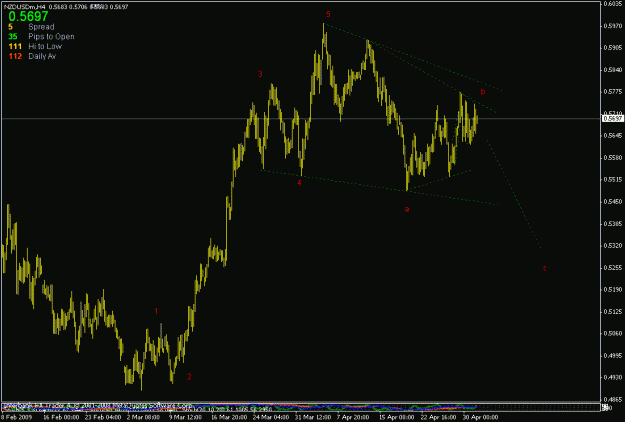
Task: Click the '16 Mar 20:00' time label
Action: pyautogui.click(x=228, y=417)
